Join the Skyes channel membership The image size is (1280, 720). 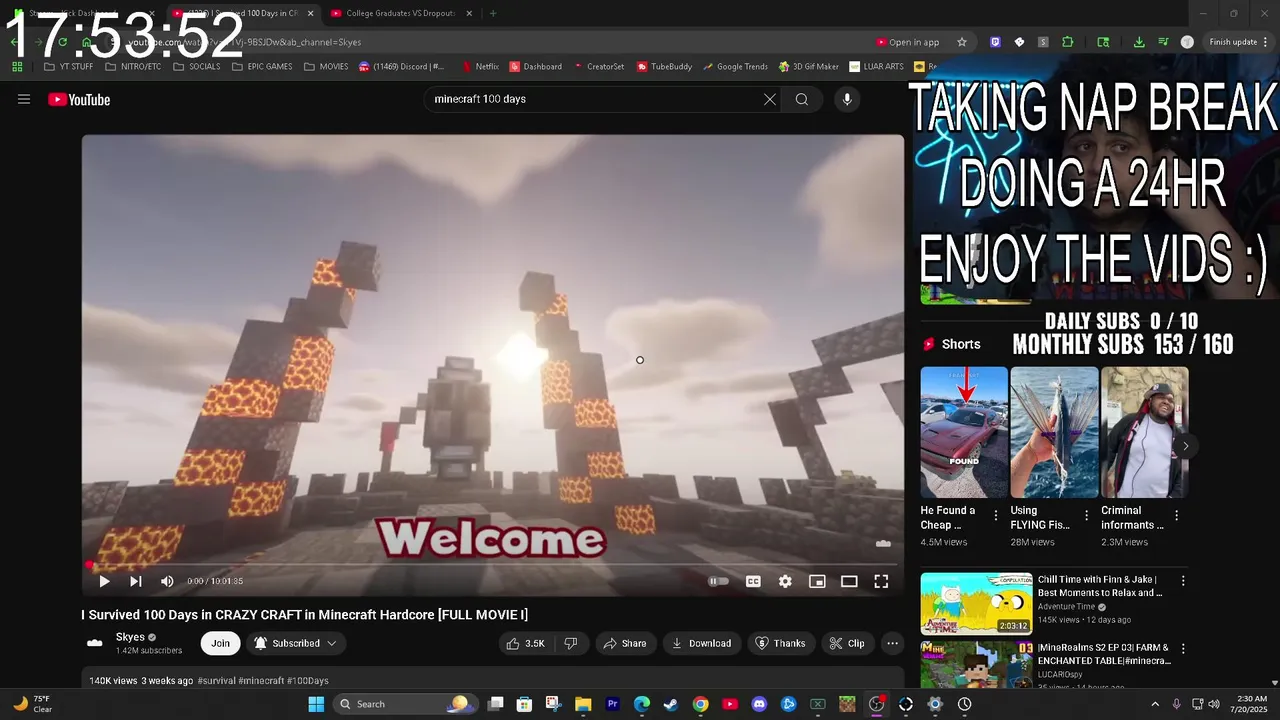[220, 643]
